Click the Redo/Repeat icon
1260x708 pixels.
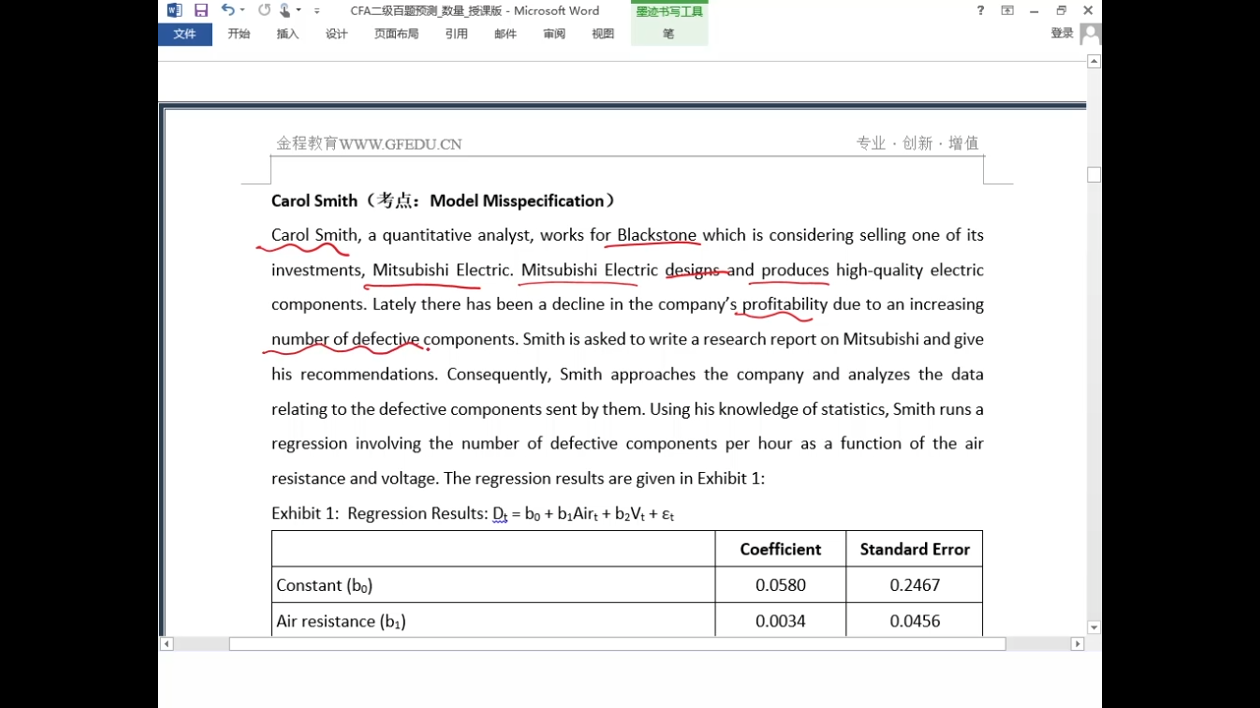[264, 11]
